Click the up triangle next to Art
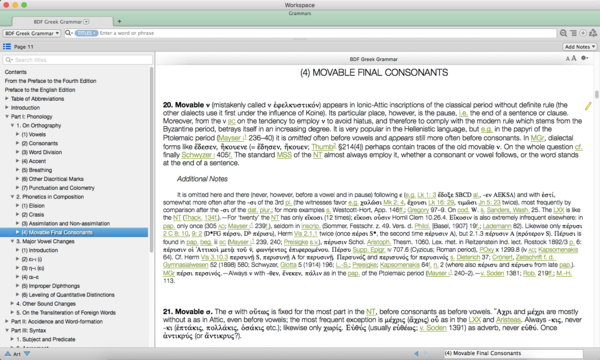 pyautogui.click(x=7, y=353)
